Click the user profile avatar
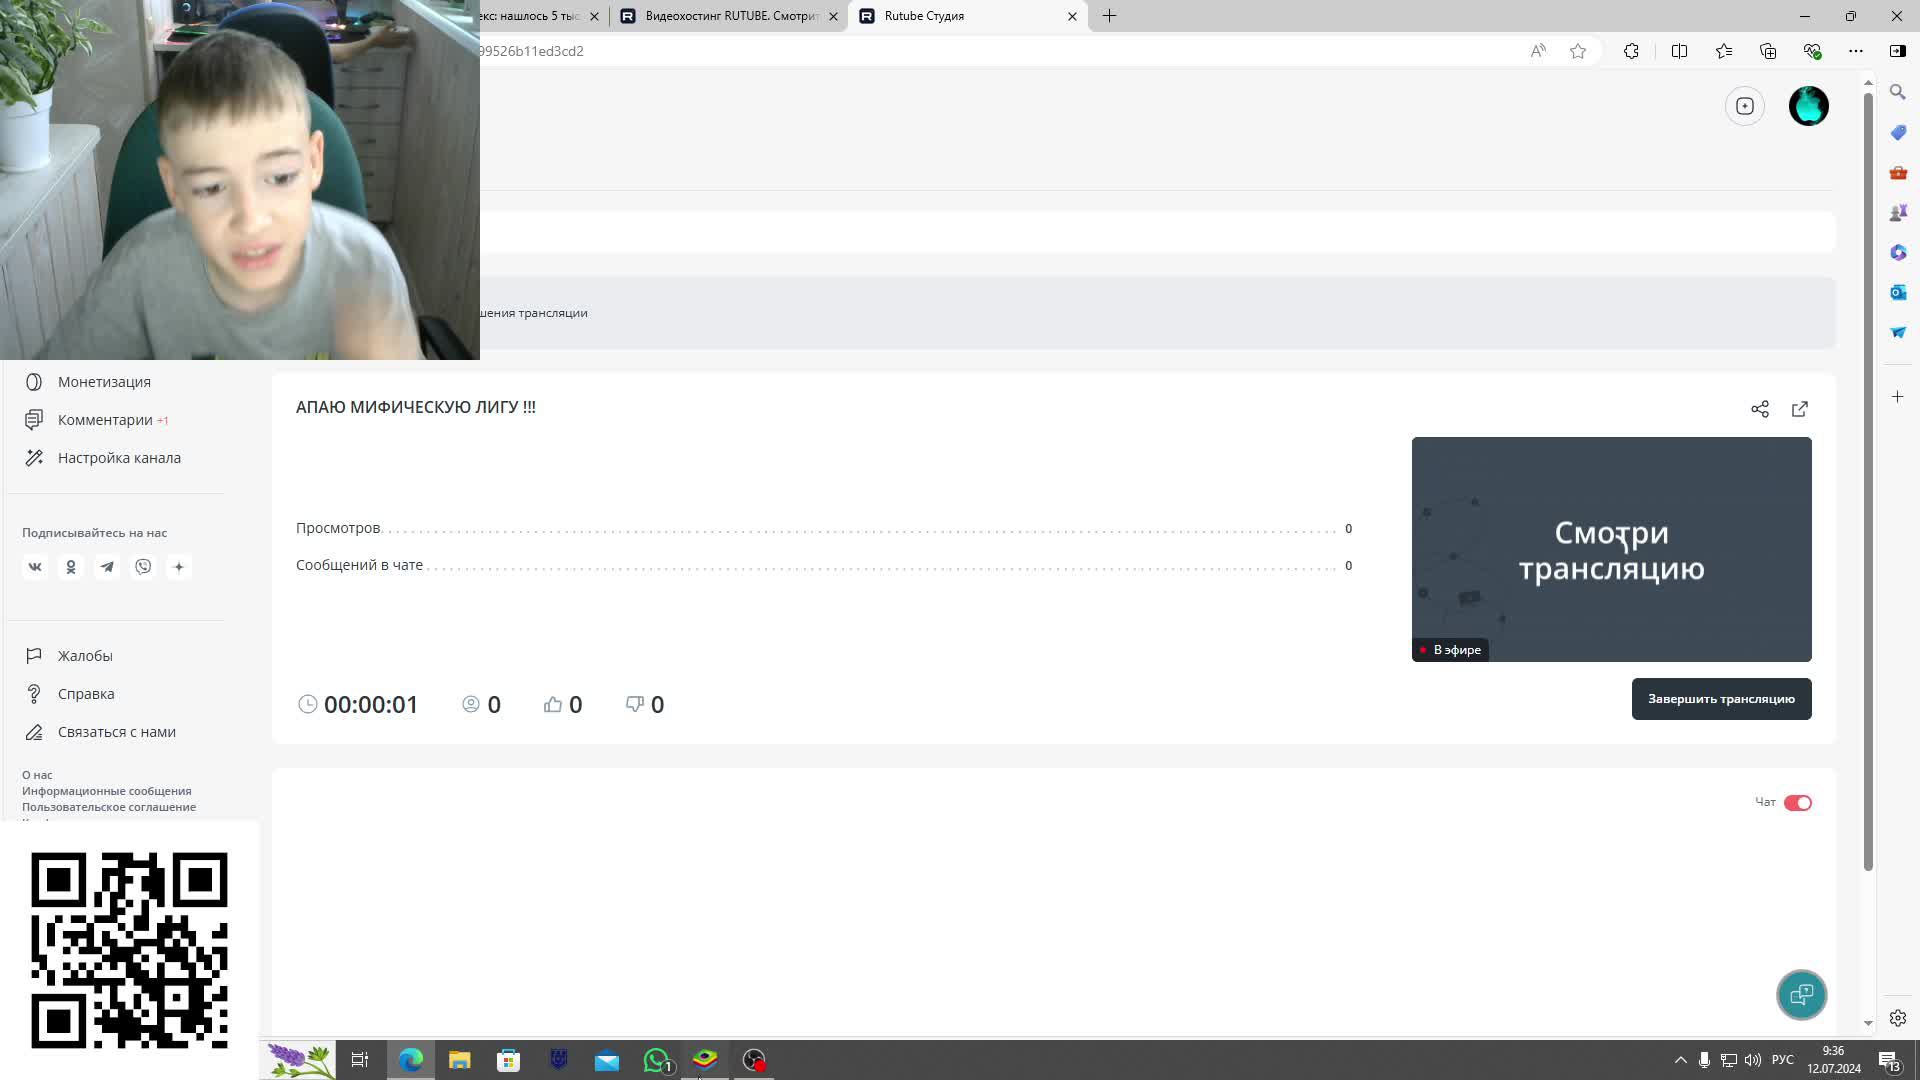Viewport: 1920px width, 1080px height. [1808, 106]
